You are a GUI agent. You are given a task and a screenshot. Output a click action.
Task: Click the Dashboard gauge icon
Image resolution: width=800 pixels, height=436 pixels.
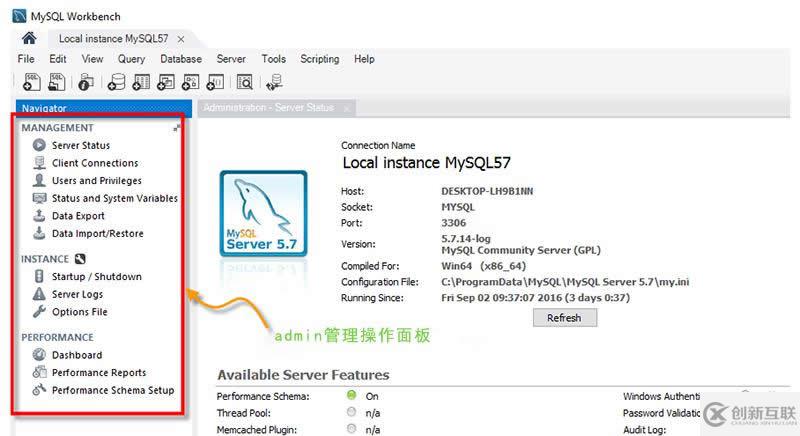(x=39, y=354)
